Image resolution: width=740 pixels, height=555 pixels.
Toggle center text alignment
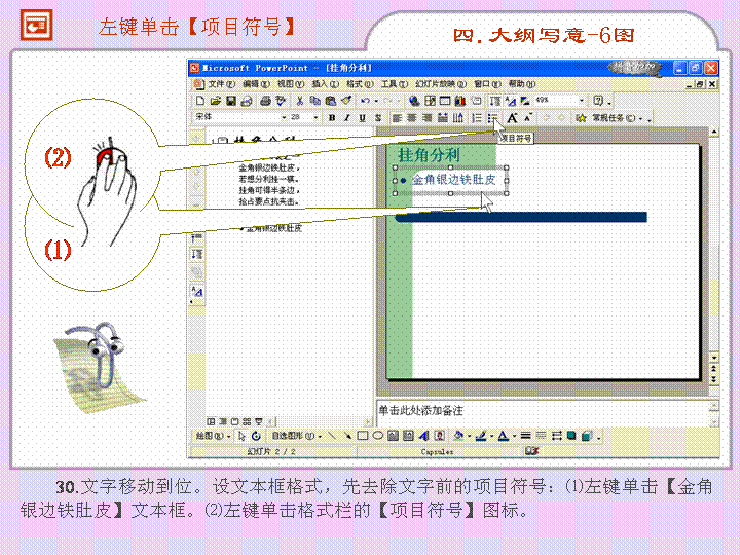tap(412, 118)
